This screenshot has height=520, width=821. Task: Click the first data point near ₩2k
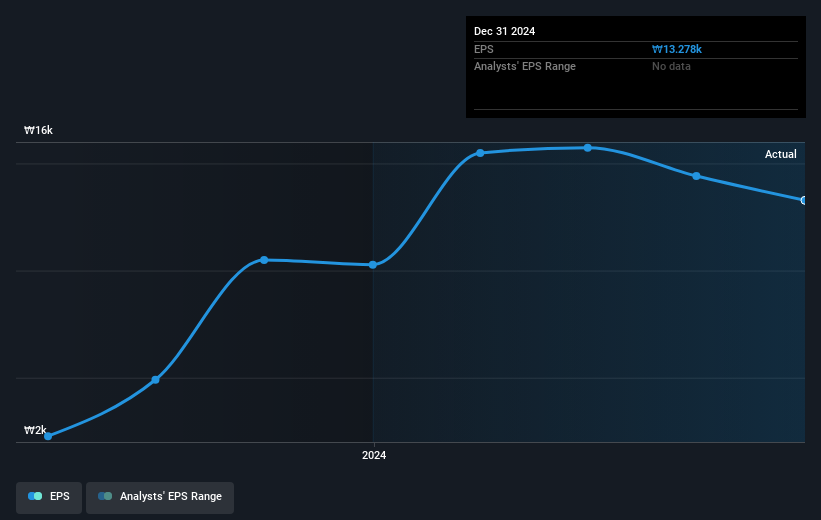click(48, 436)
